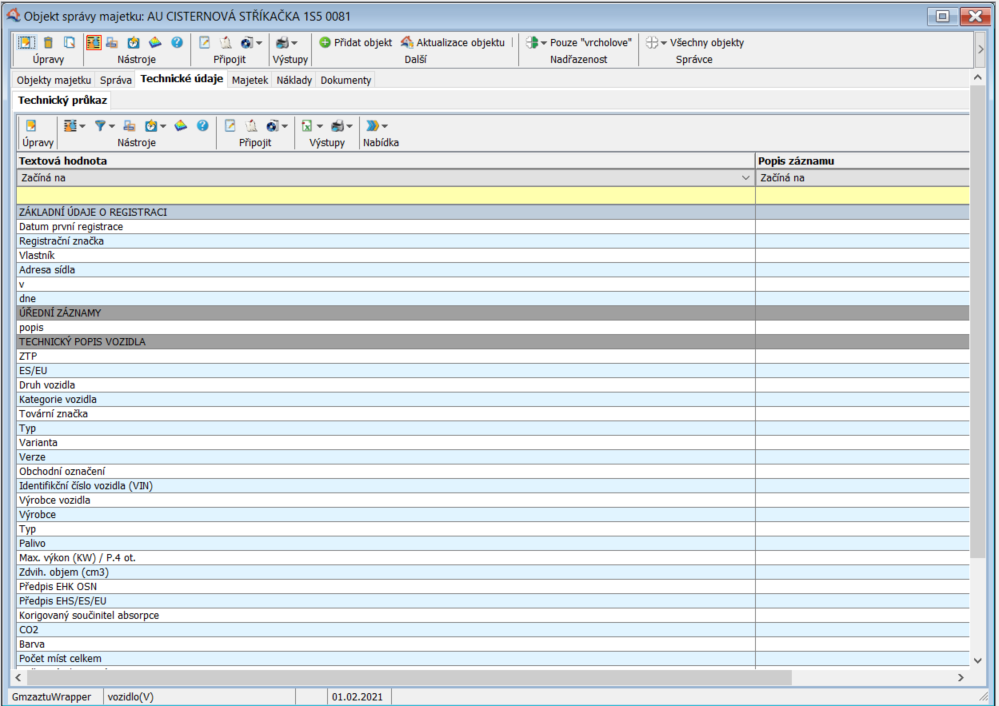The image size is (999, 706).
Task: Click the colored layers icon in top Nástroje group
Action: click(x=155, y=43)
